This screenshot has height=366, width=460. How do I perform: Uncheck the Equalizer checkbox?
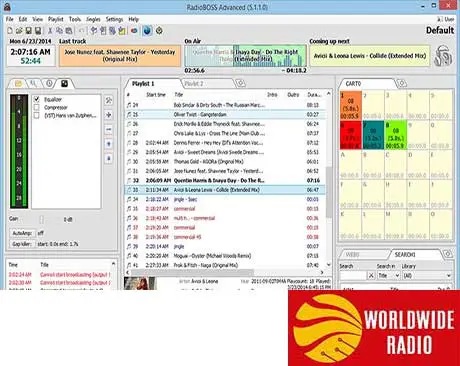coord(37,99)
